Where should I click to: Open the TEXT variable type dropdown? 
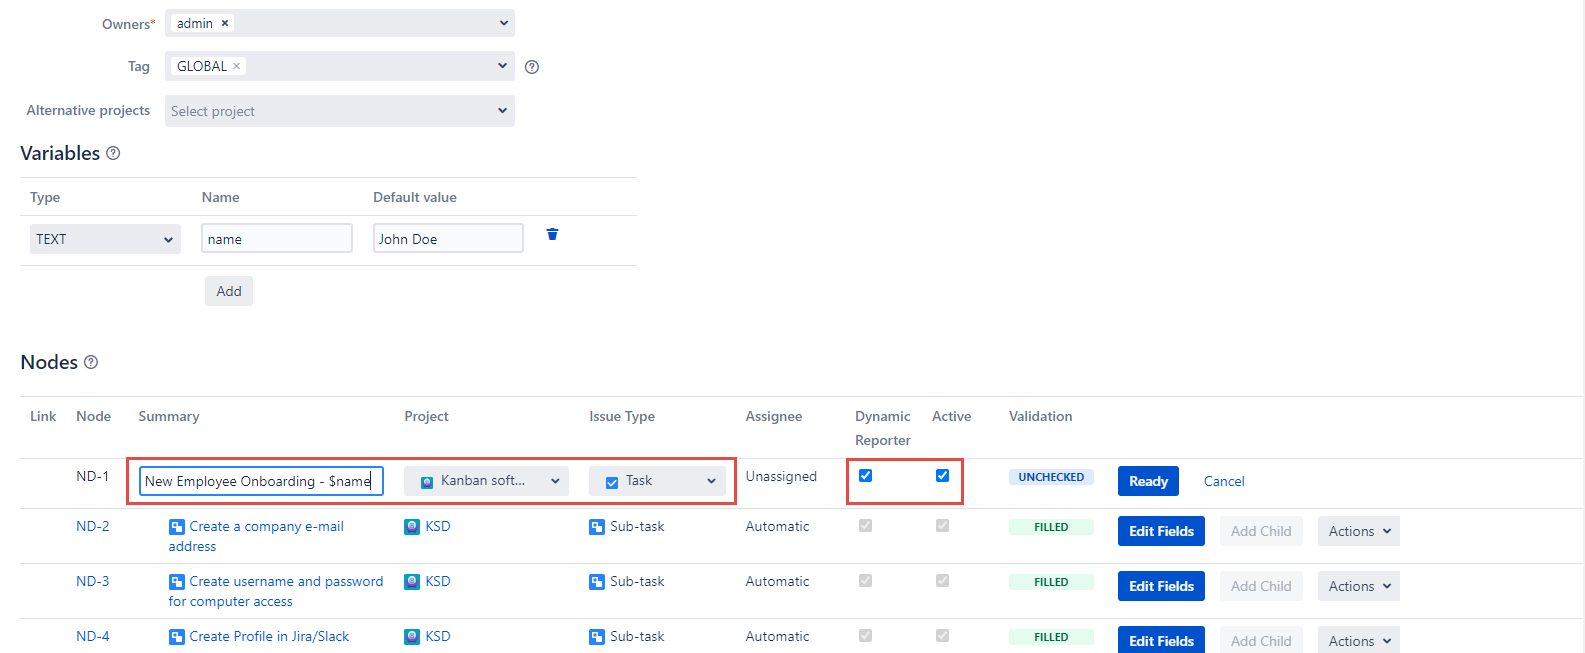pos(105,239)
